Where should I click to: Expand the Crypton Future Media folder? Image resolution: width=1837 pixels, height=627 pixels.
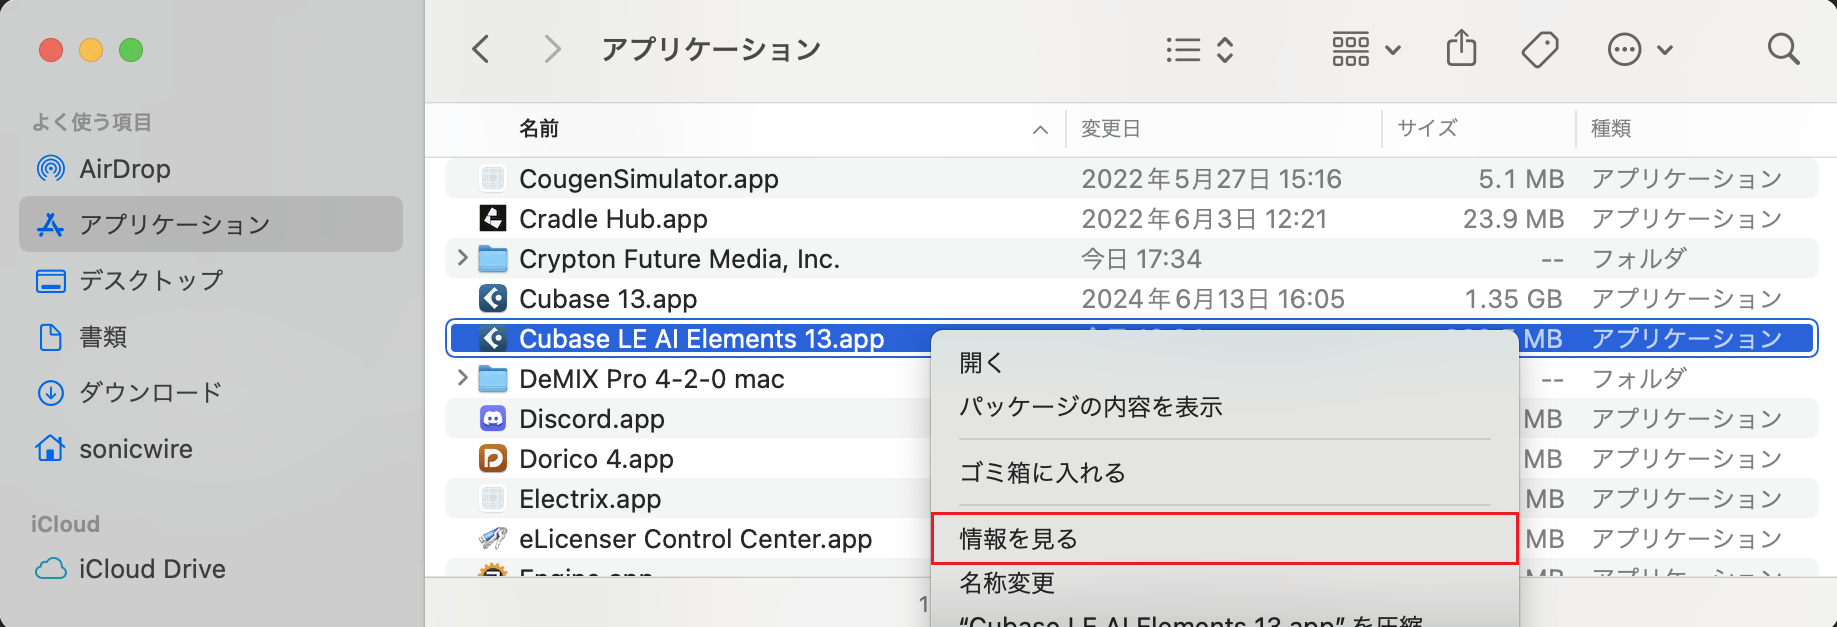462,258
